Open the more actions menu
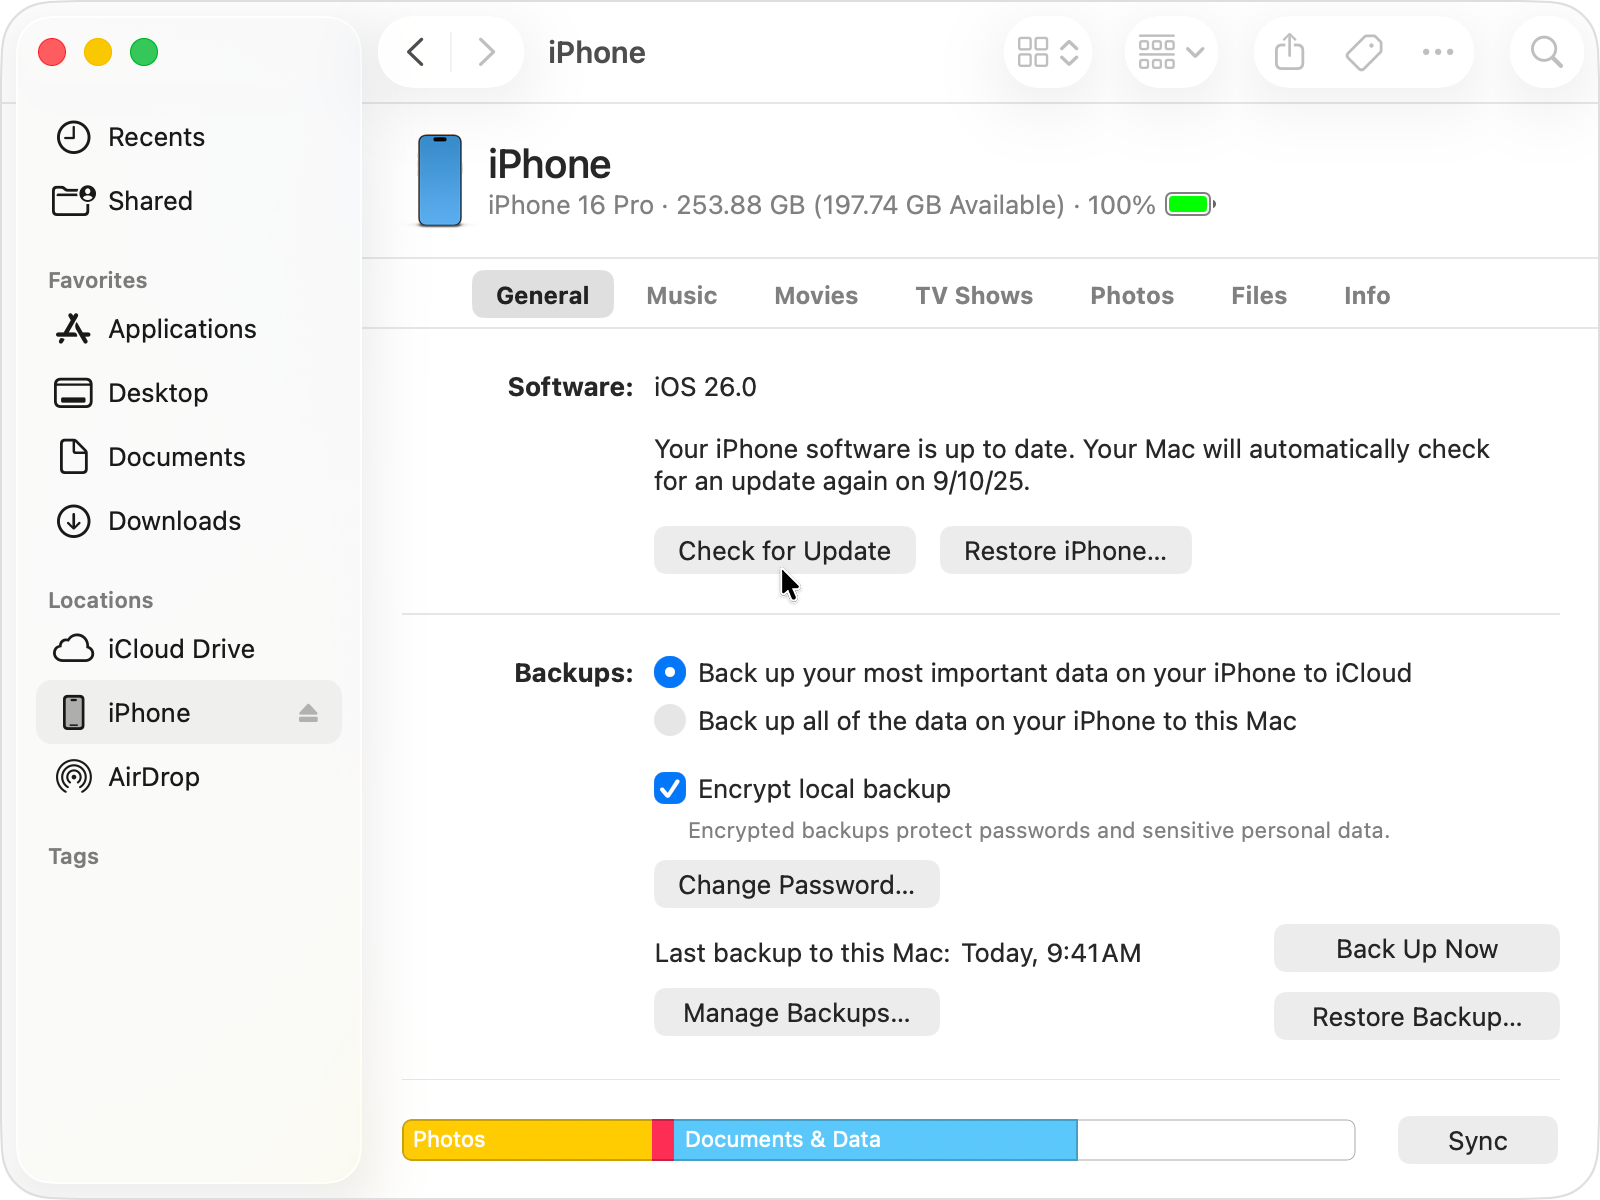The width and height of the screenshot is (1600, 1200). tap(1438, 52)
